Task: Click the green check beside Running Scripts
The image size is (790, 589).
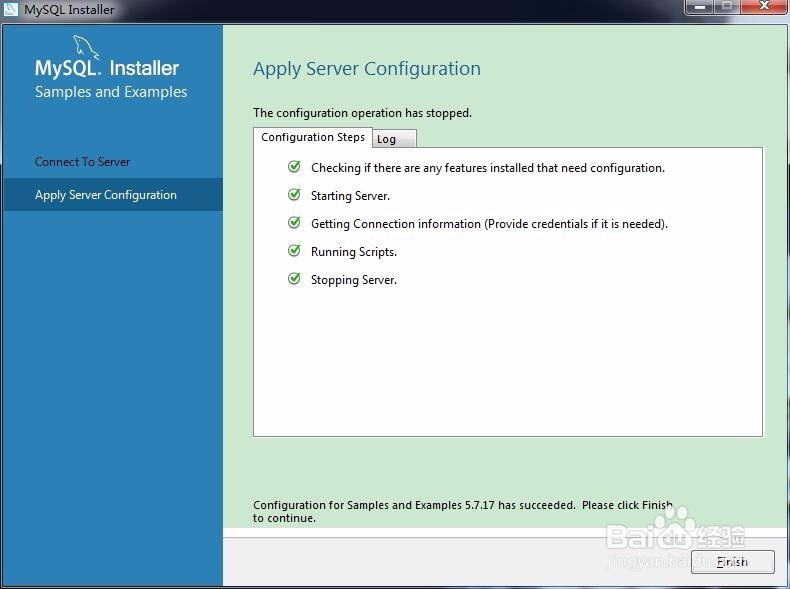Action: pos(294,250)
